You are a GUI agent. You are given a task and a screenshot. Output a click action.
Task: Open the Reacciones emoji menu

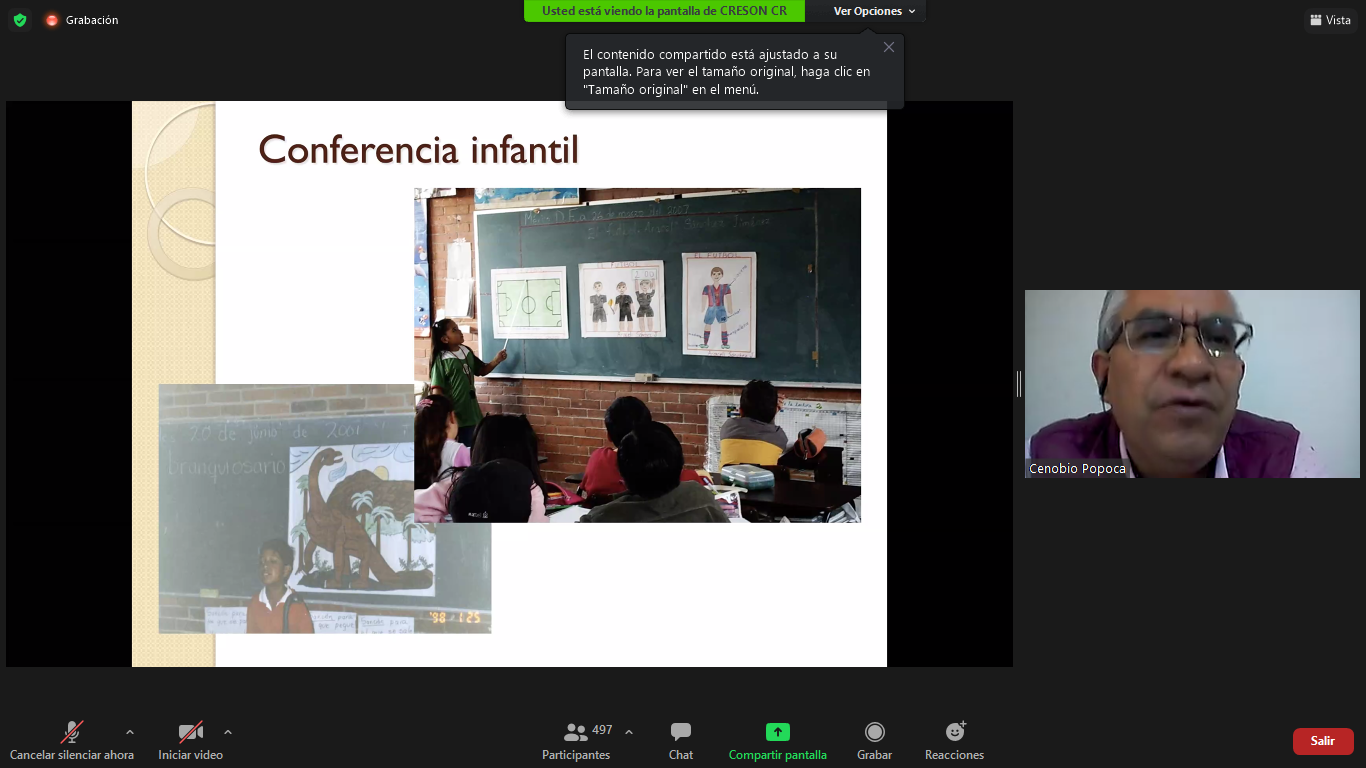click(954, 741)
